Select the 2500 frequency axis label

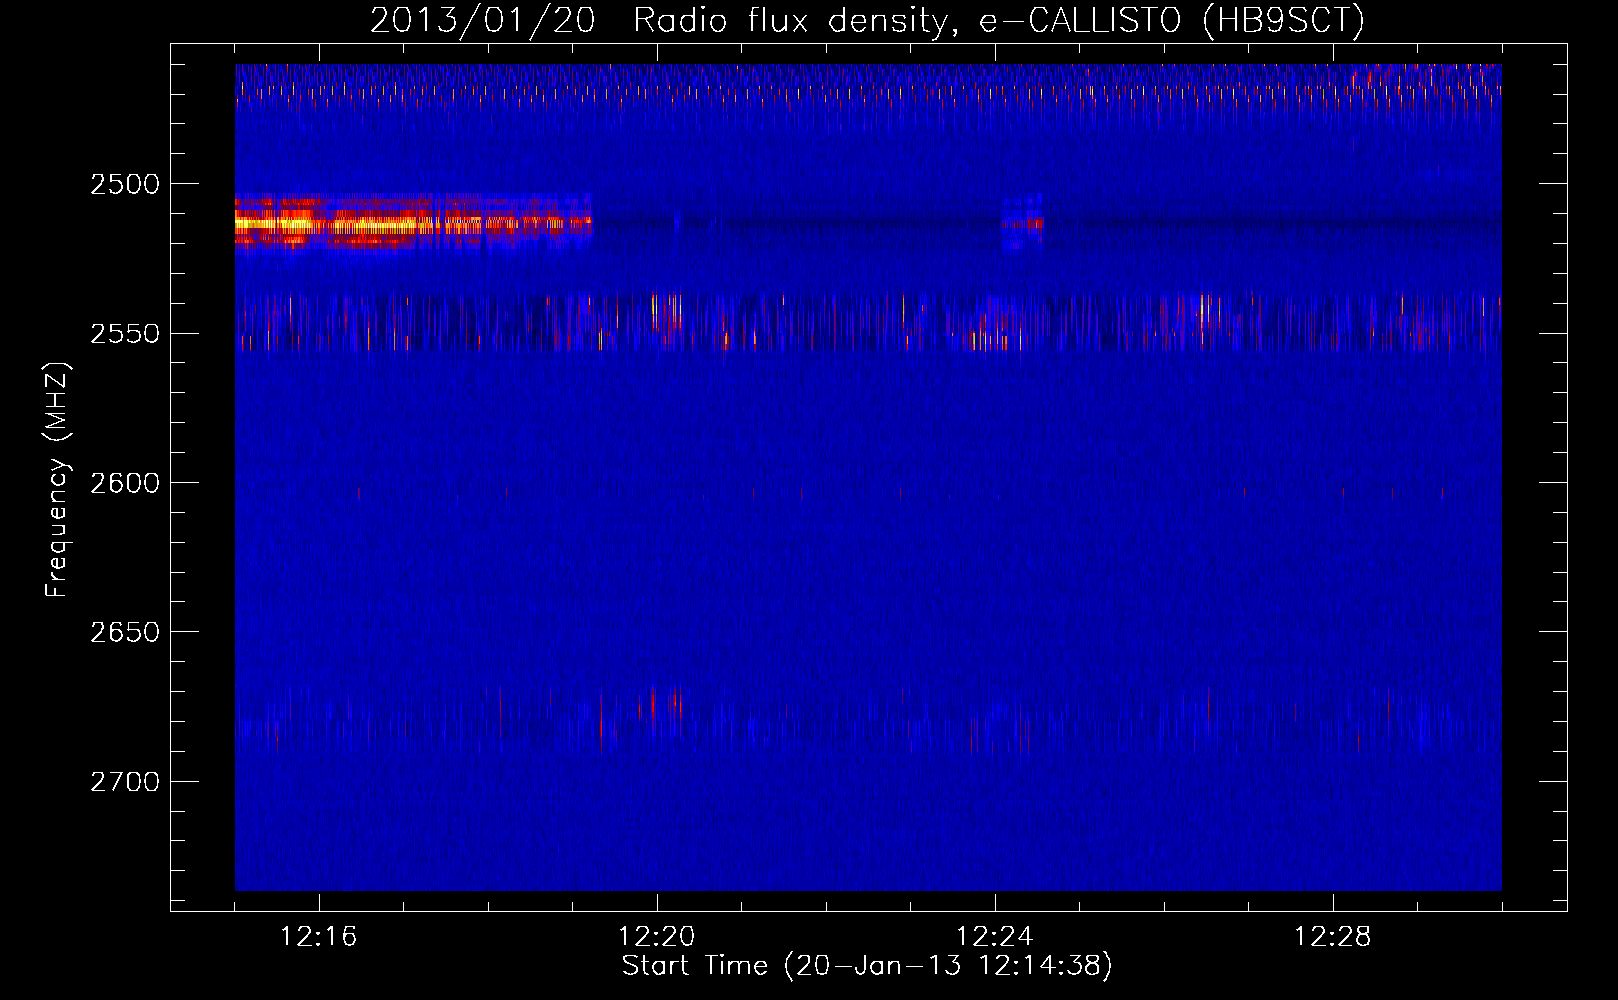point(124,184)
